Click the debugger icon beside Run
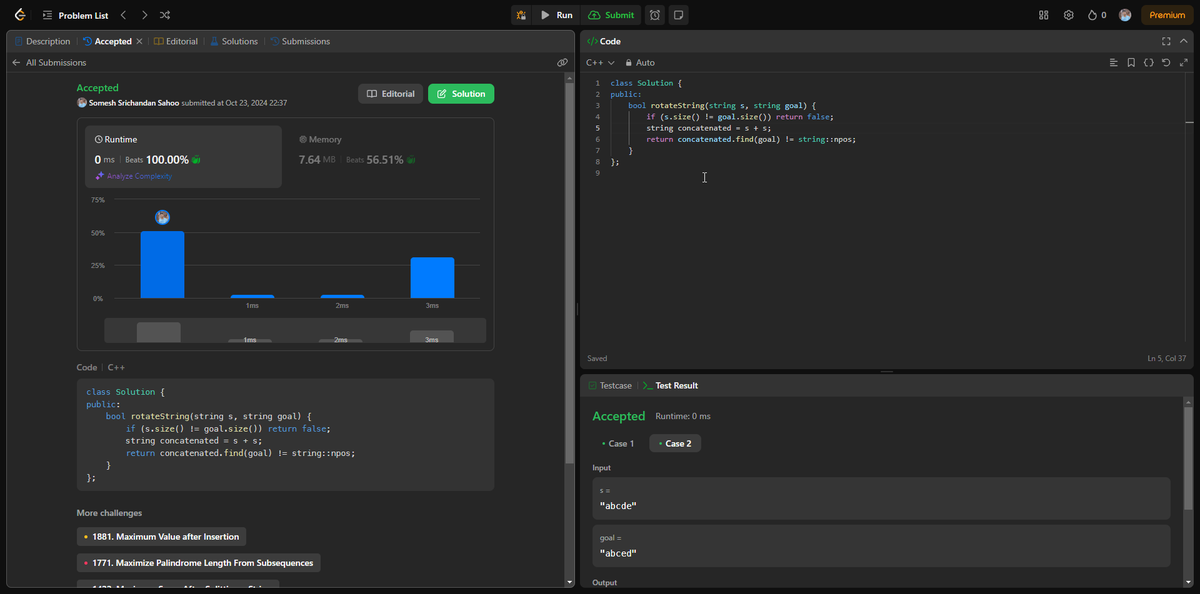Image resolution: width=1200 pixels, height=594 pixels. 521,15
